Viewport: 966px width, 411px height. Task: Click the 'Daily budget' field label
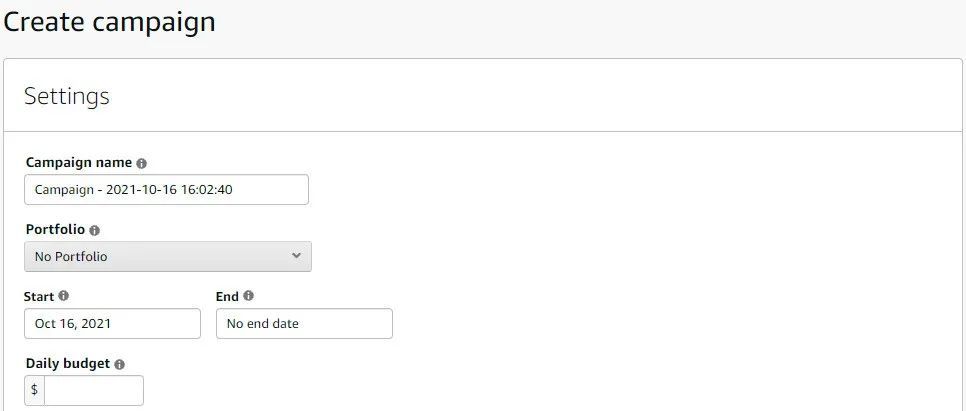pyautogui.click(x=67, y=364)
